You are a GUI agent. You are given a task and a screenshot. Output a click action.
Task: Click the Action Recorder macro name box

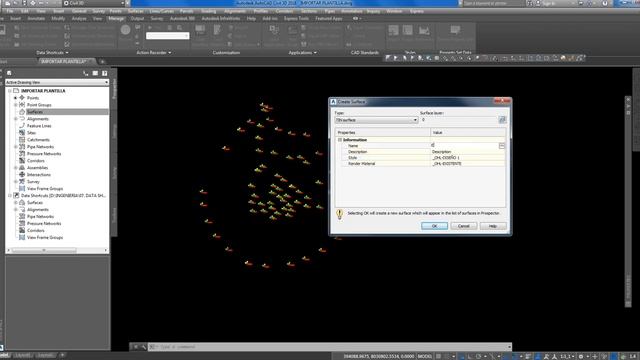(168, 36)
